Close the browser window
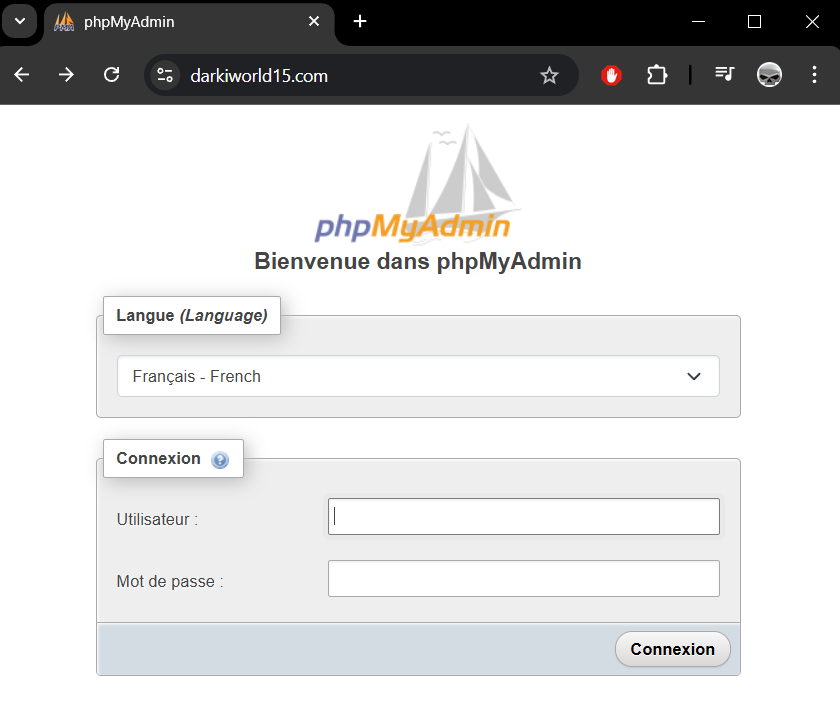 pos(812,21)
